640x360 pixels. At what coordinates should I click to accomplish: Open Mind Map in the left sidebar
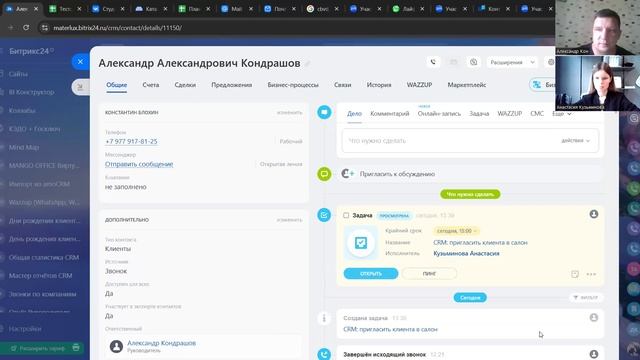click(24, 147)
